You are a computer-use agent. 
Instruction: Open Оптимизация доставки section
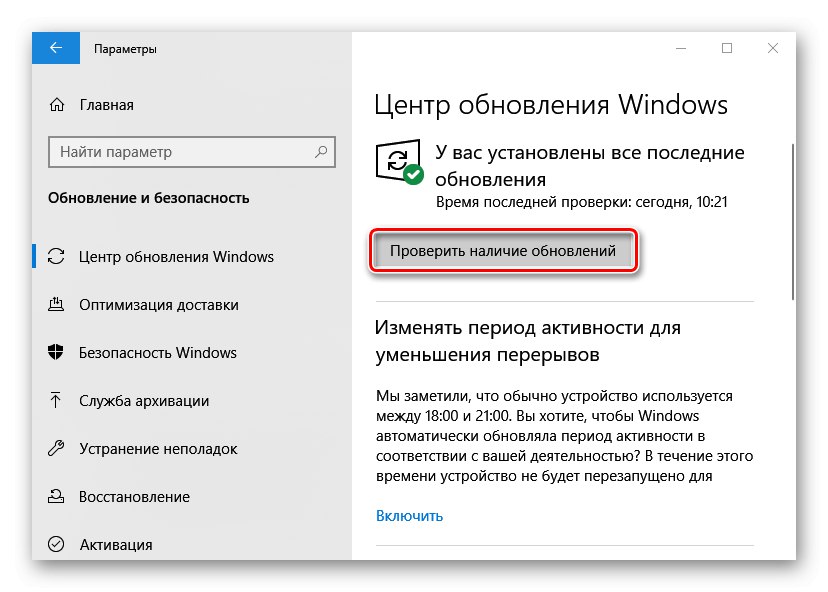tap(159, 305)
